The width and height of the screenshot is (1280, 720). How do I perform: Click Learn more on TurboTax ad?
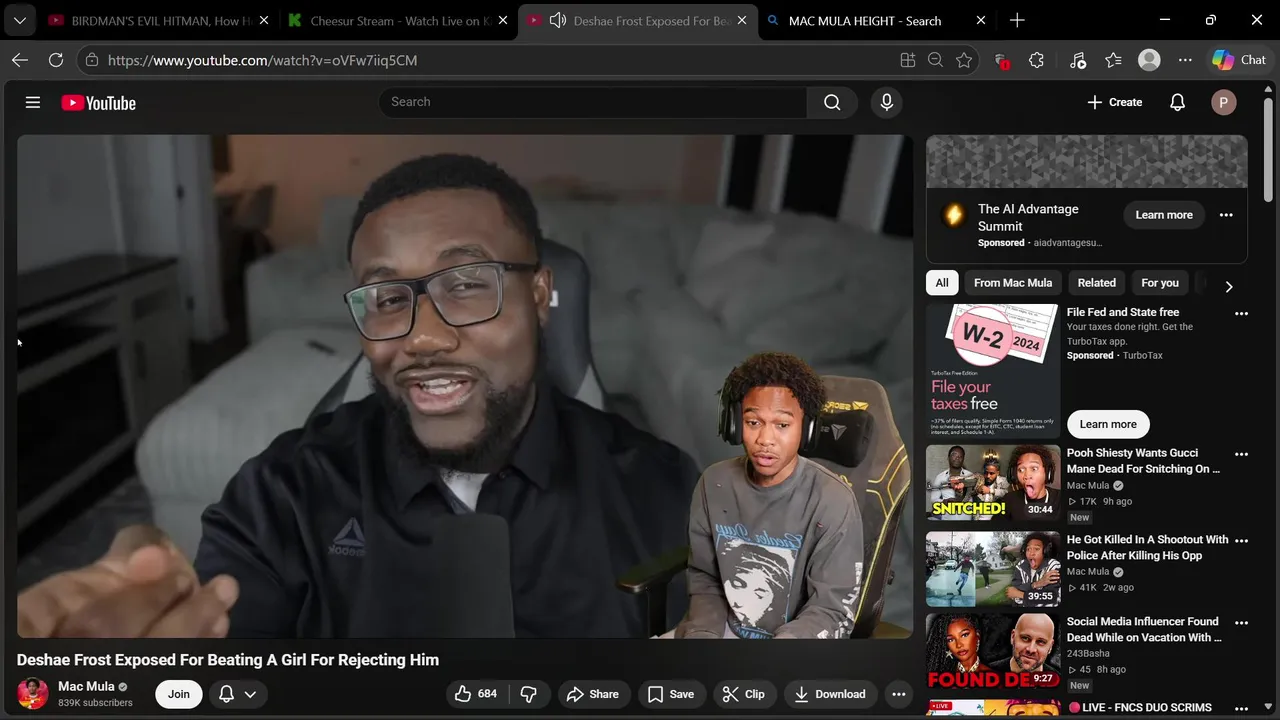(1108, 424)
